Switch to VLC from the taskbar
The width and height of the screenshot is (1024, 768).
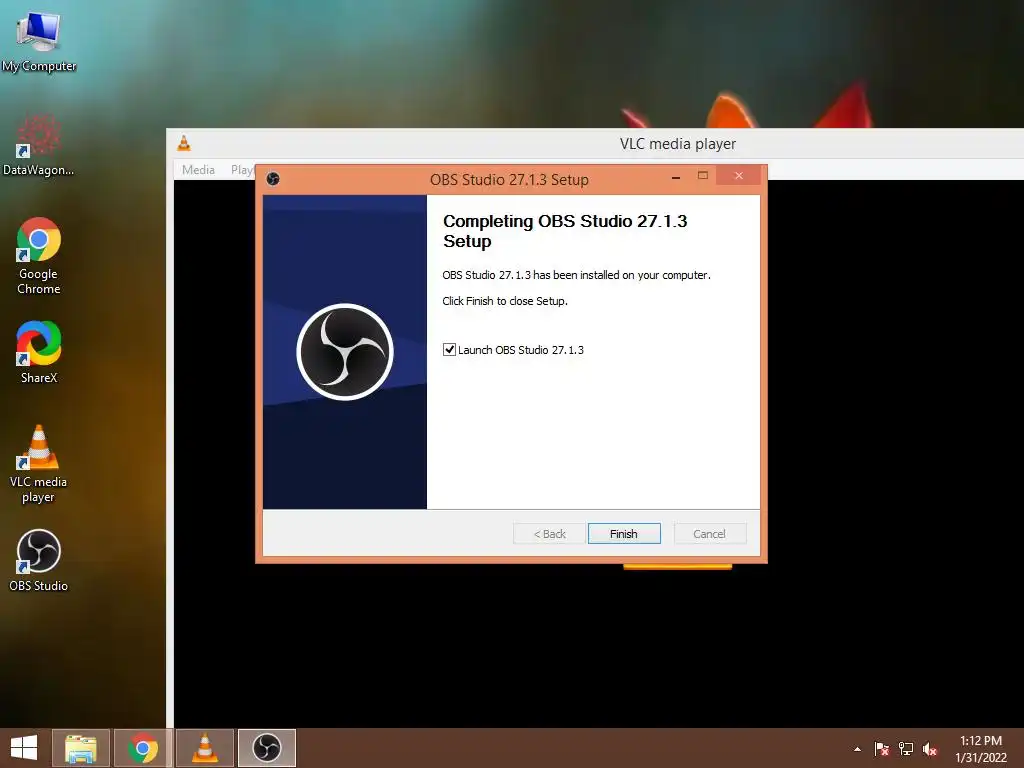(x=204, y=748)
